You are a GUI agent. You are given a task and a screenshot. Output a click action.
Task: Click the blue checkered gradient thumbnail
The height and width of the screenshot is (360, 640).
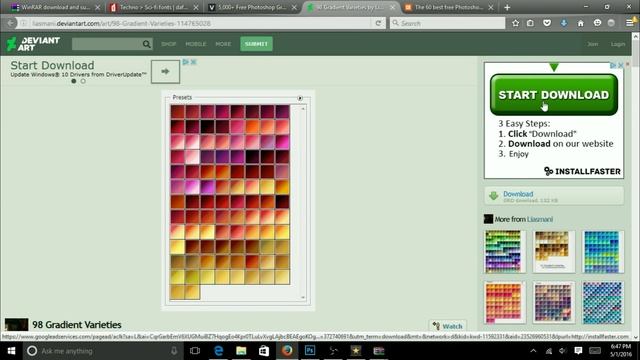click(x=603, y=302)
